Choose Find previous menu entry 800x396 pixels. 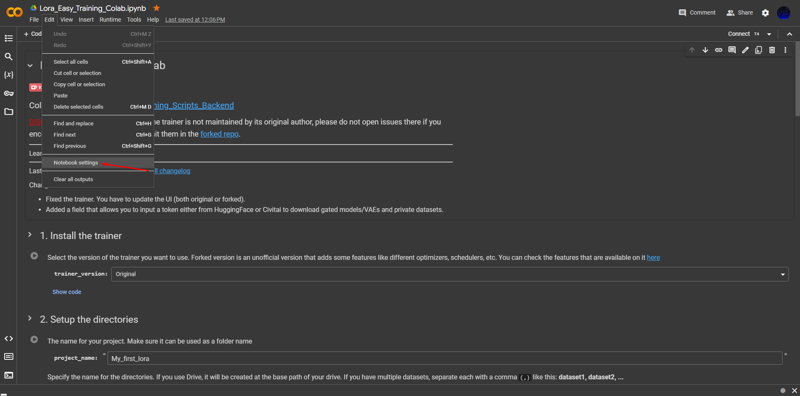98,146
